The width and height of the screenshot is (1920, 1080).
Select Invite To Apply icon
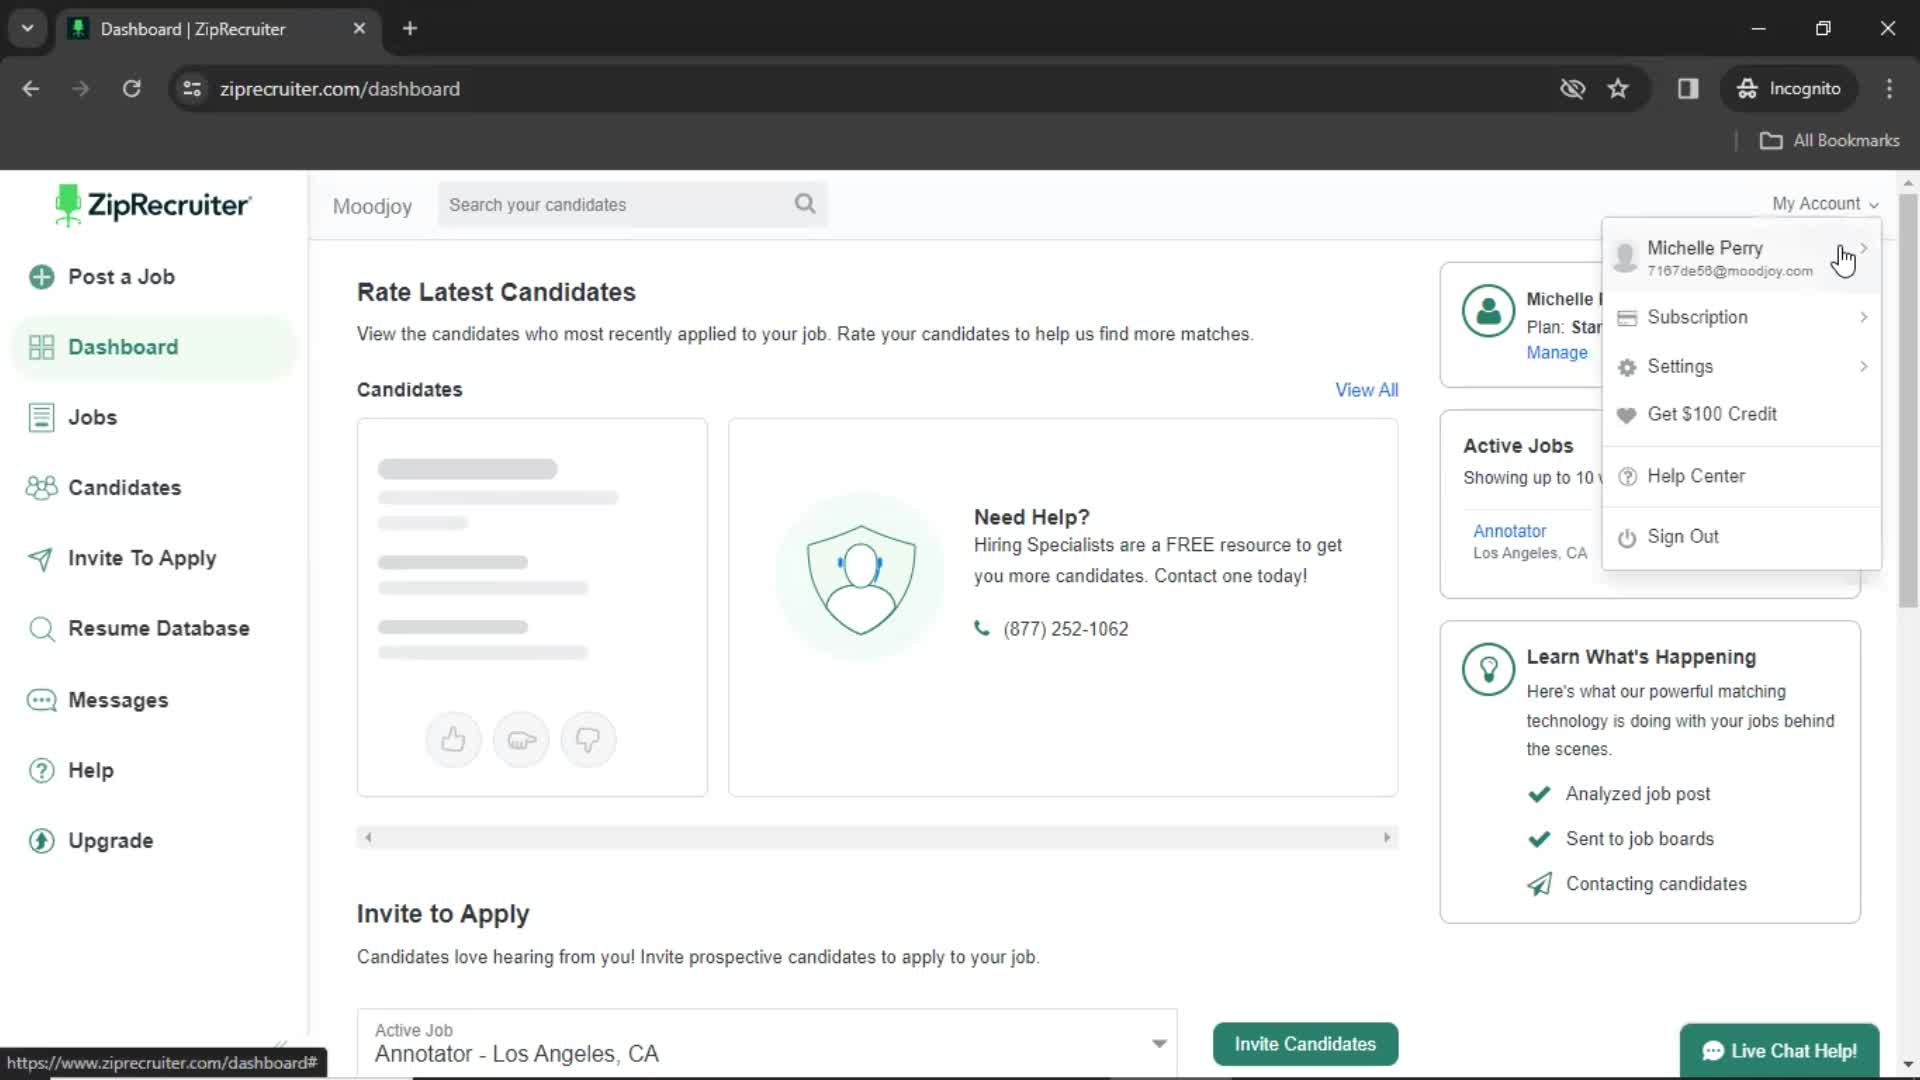(x=40, y=558)
